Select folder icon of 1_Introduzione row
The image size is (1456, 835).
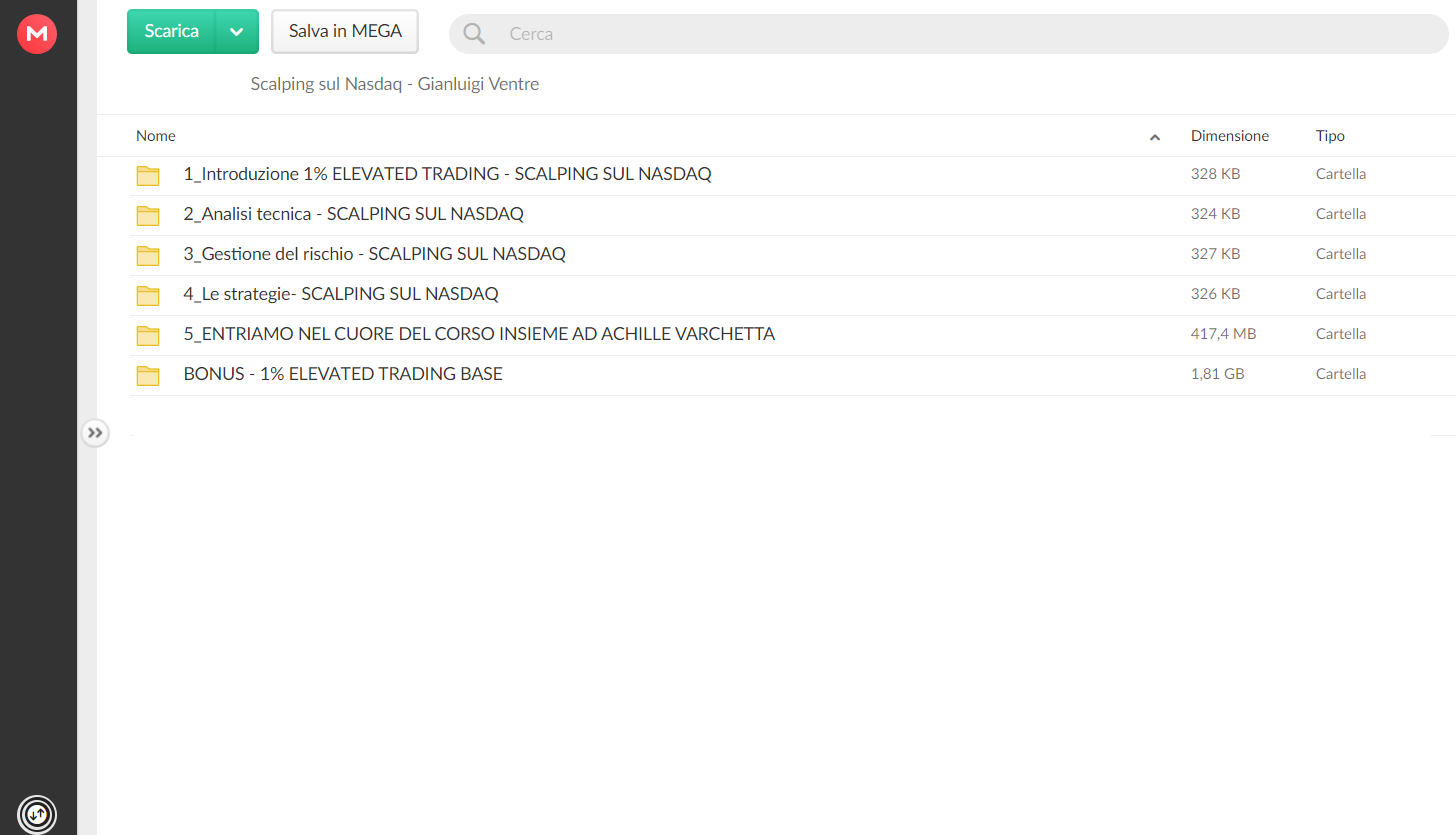(148, 175)
